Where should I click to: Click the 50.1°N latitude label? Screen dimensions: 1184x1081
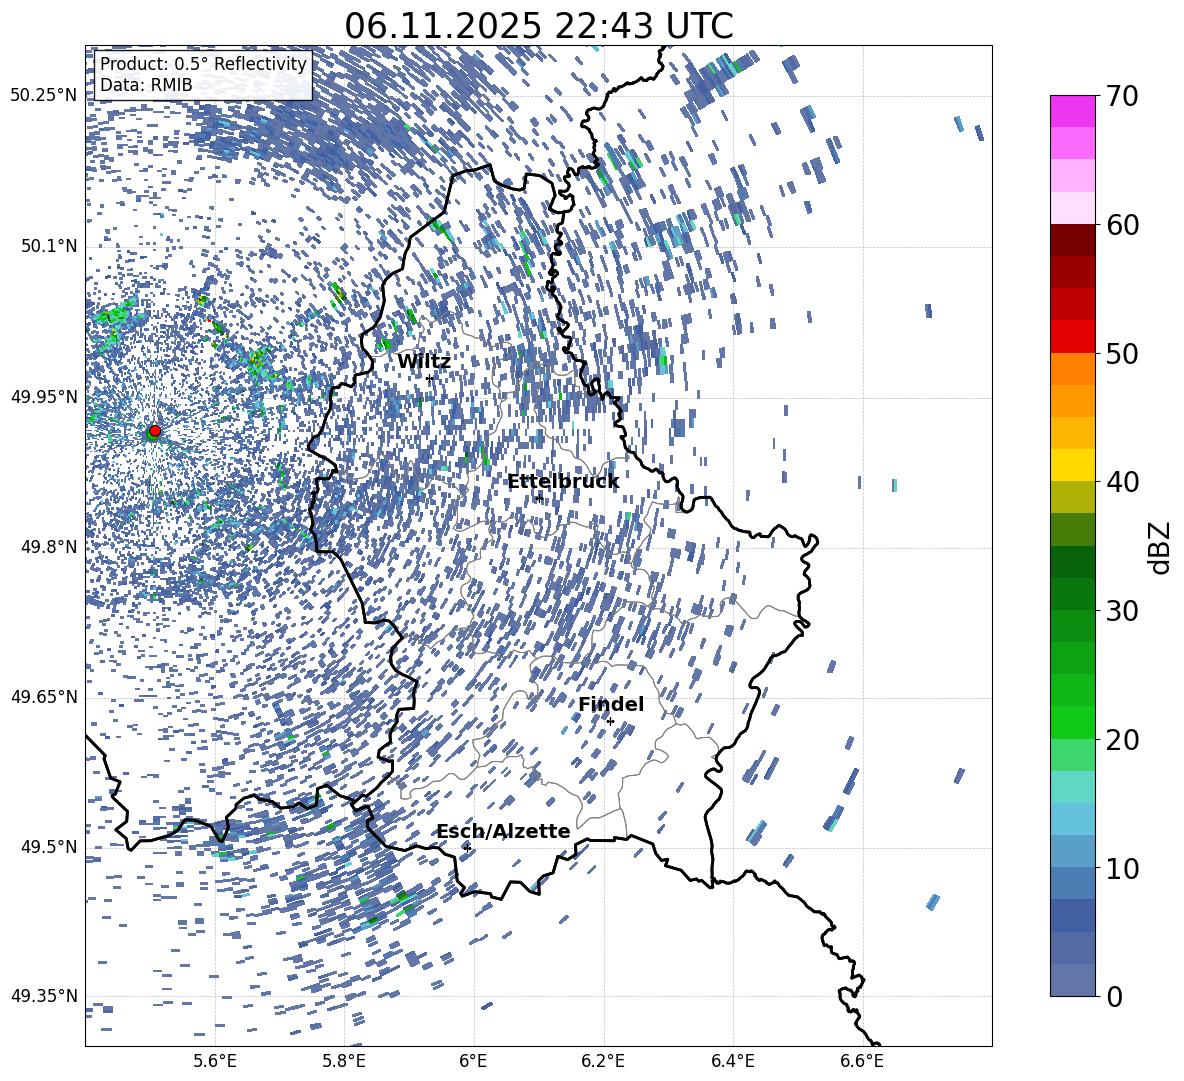(x=48, y=246)
